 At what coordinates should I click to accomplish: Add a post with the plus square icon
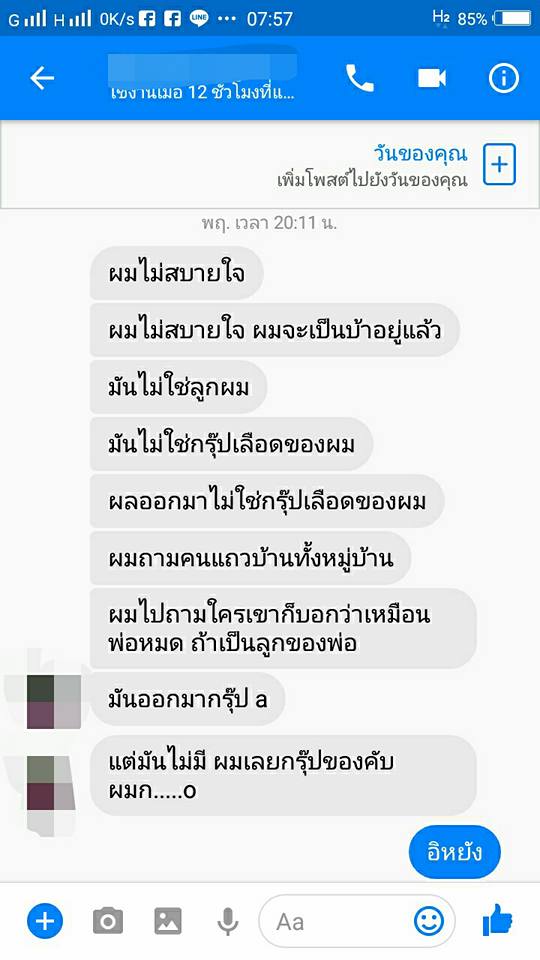[500, 165]
